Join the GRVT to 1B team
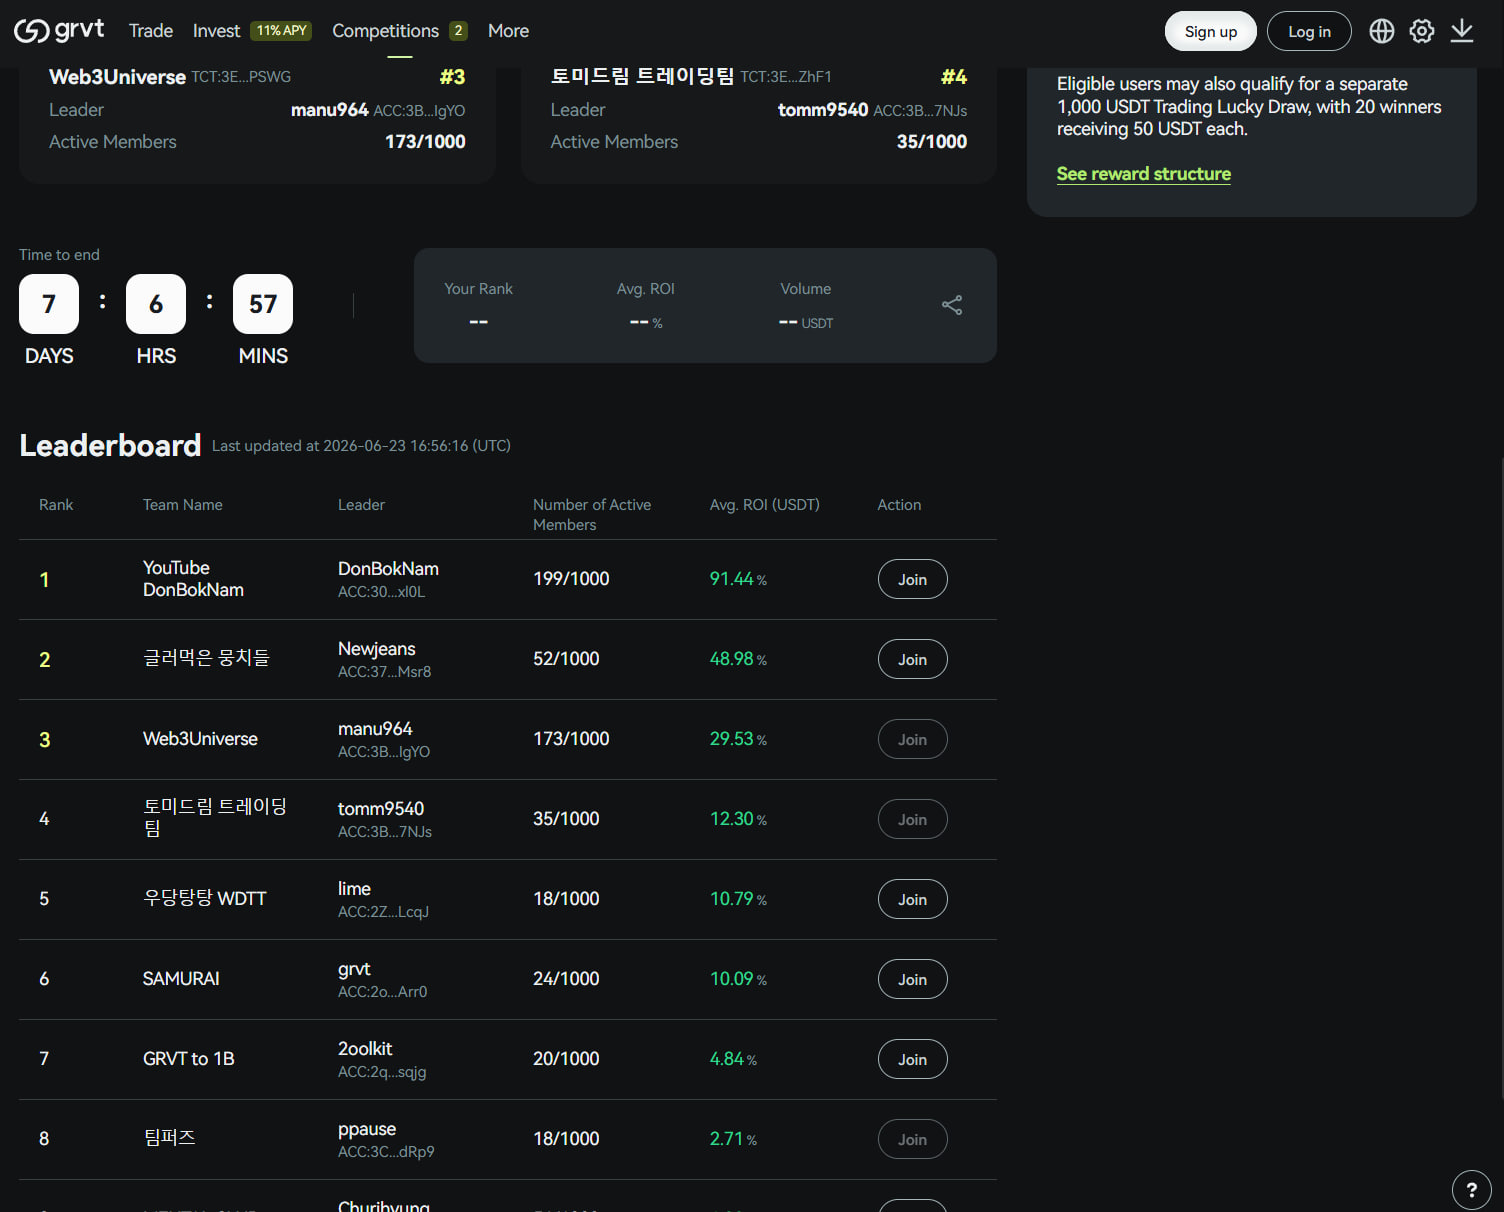The image size is (1504, 1212). click(912, 1059)
